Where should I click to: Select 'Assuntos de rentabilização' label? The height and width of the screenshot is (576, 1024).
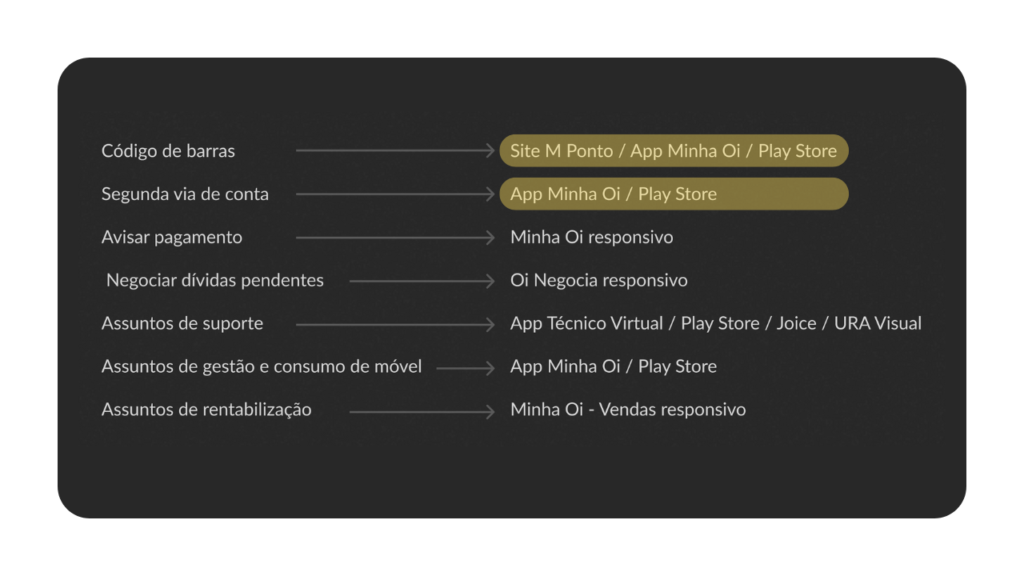(x=206, y=409)
